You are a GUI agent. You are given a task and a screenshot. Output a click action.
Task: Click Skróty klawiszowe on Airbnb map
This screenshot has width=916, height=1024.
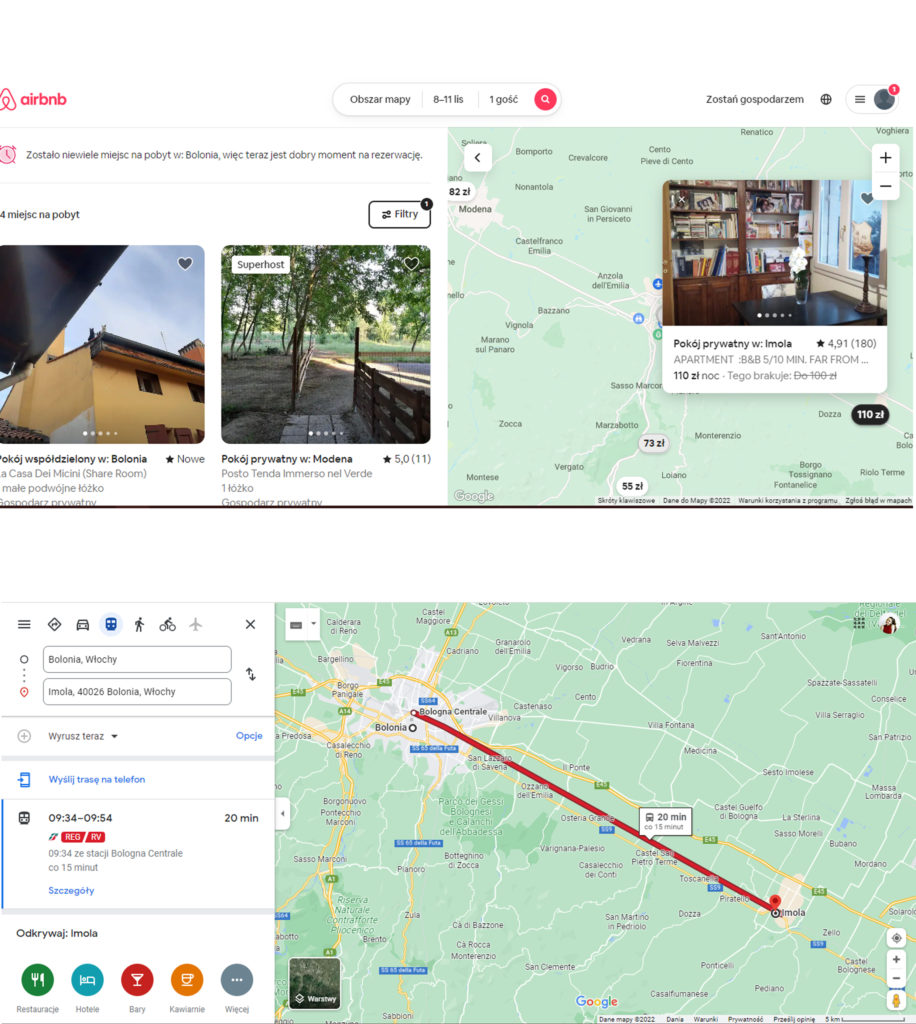pyautogui.click(x=625, y=500)
